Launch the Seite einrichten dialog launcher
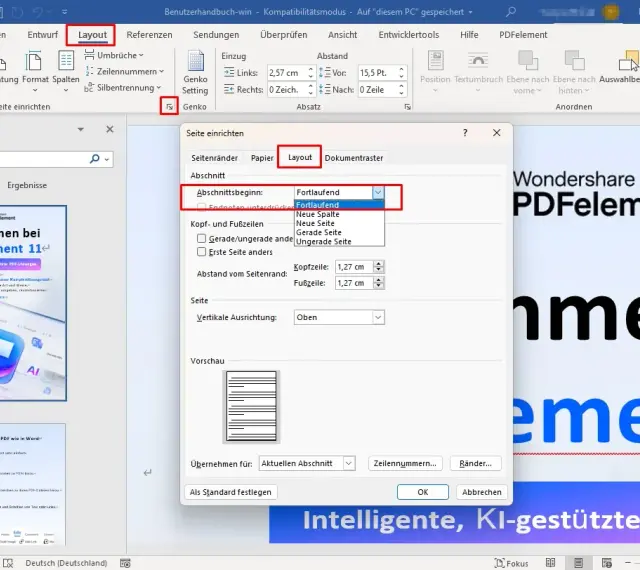The width and height of the screenshot is (640, 570). 169,107
